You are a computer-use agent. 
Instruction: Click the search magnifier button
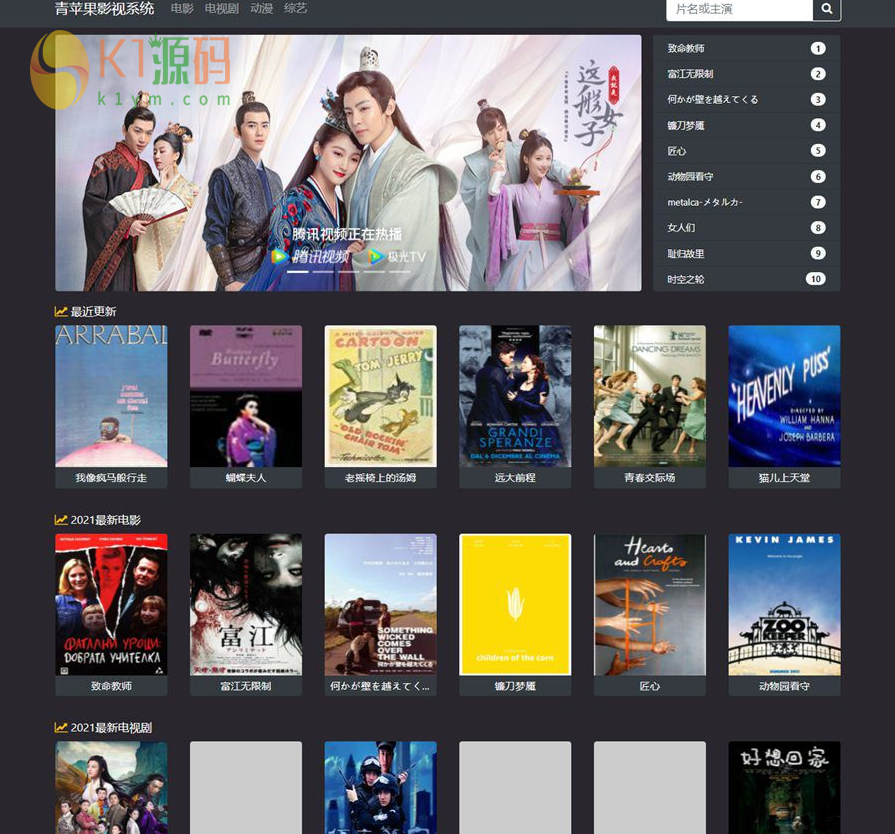click(x=827, y=9)
